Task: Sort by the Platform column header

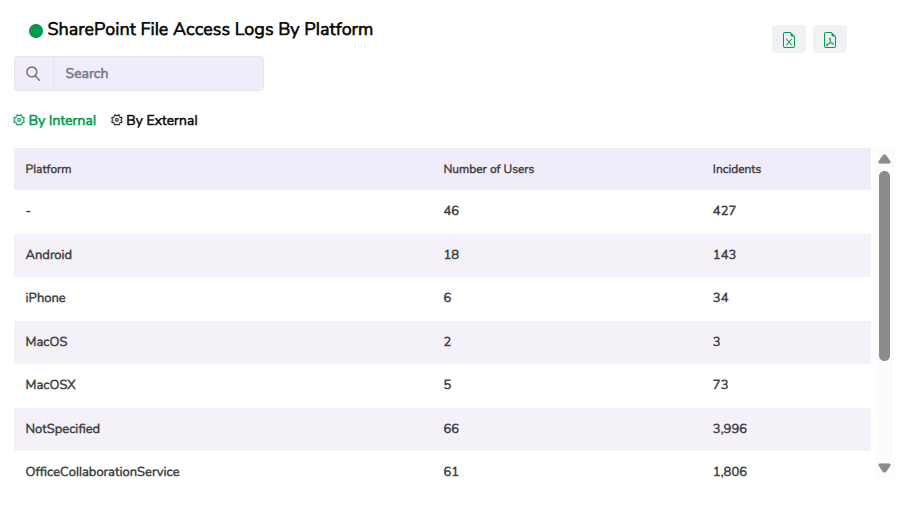Action: tap(48, 170)
